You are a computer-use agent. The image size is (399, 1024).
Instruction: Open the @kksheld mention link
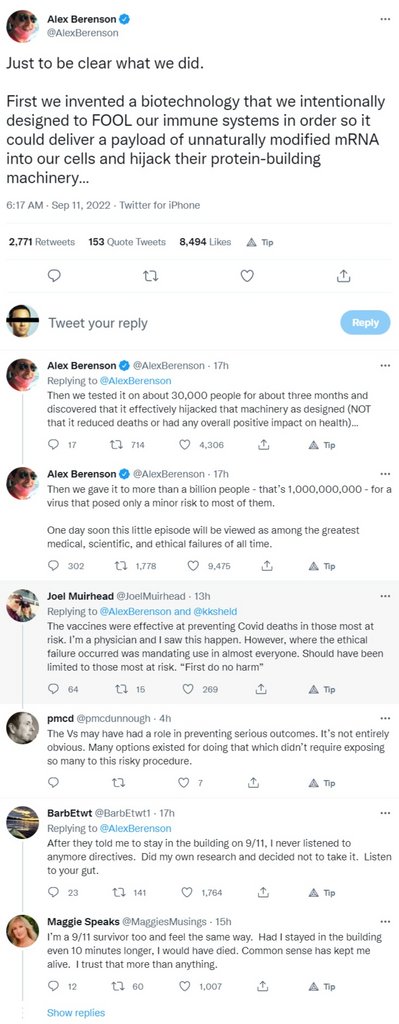tap(215, 612)
